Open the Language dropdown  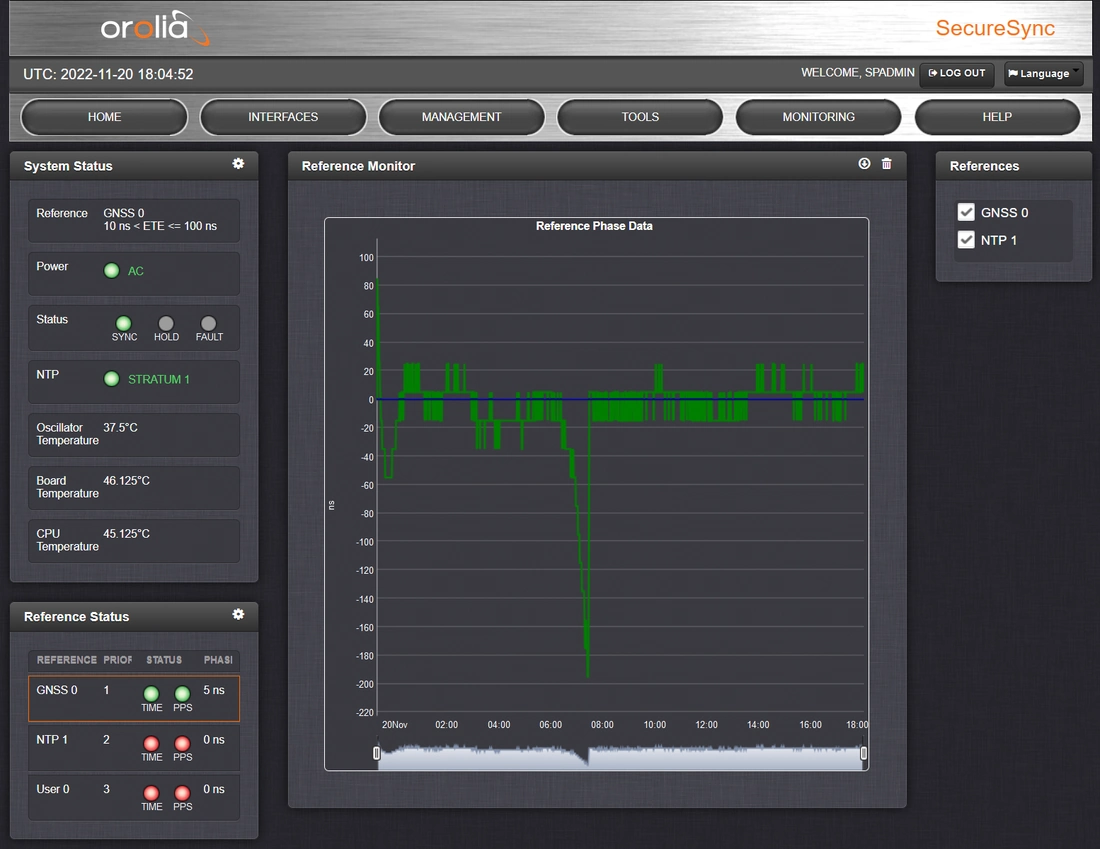pyautogui.click(x=1043, y=73)
